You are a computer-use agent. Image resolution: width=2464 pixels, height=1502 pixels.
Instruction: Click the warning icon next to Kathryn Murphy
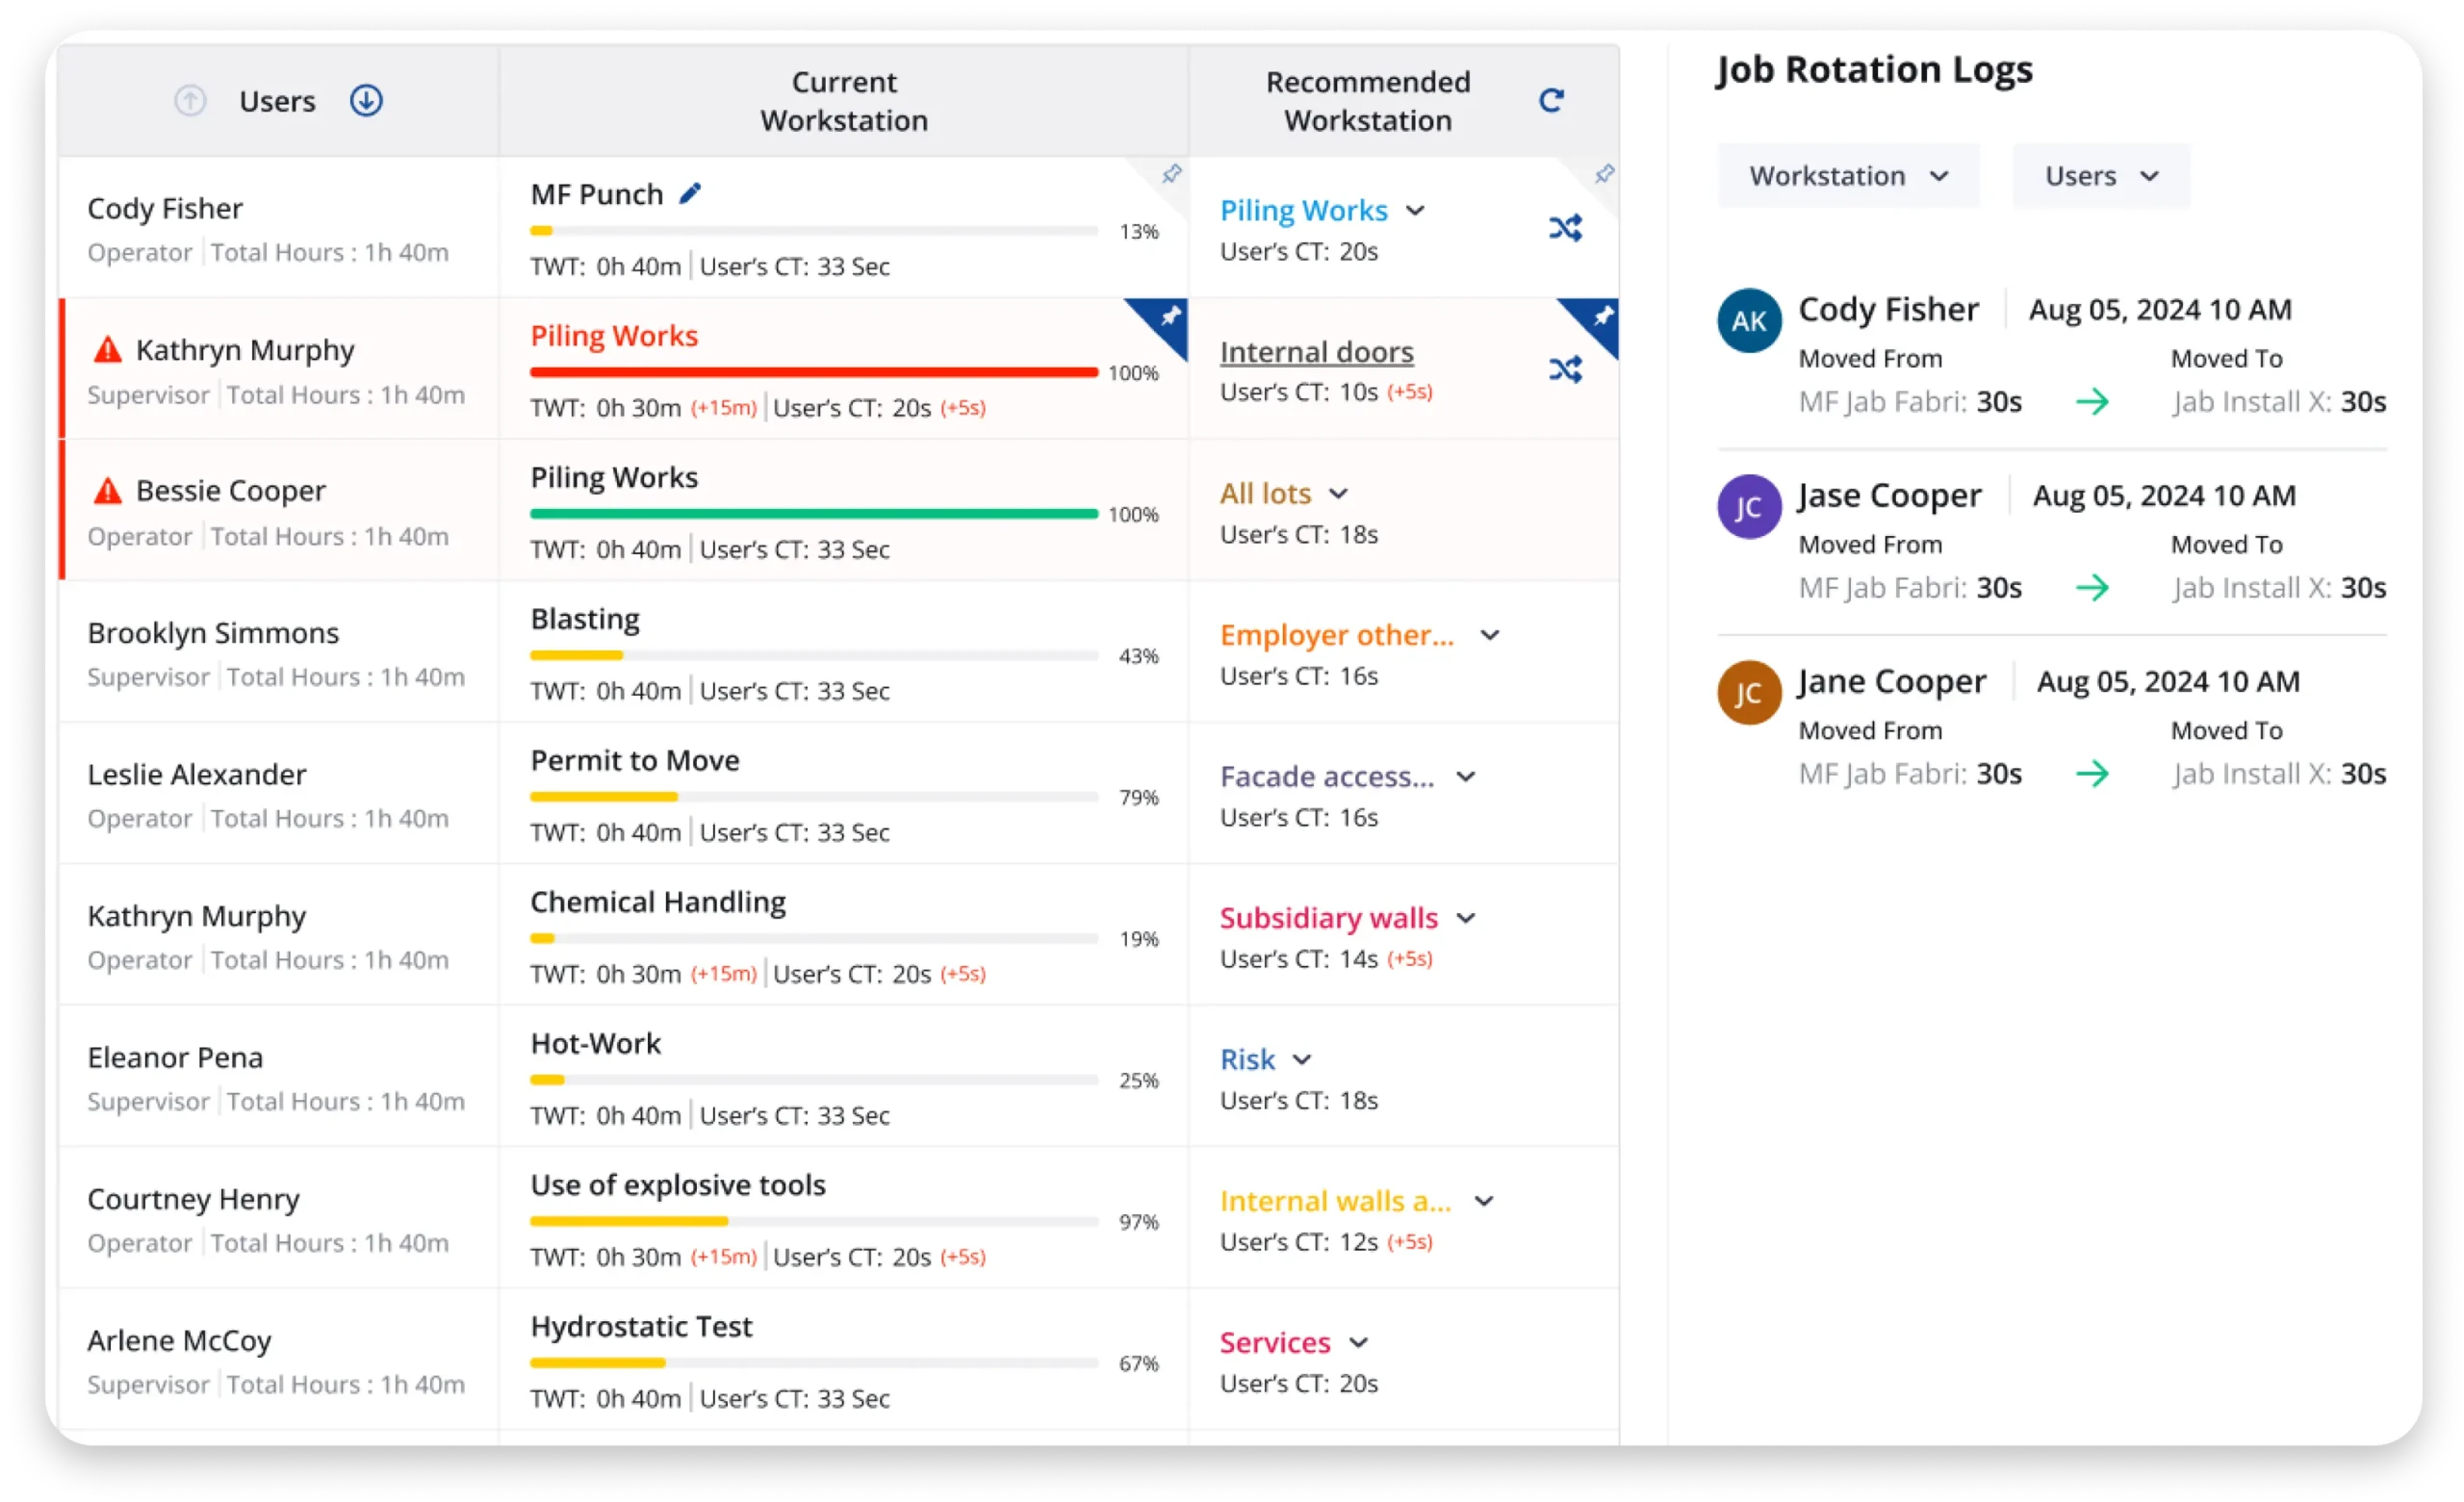108,350
